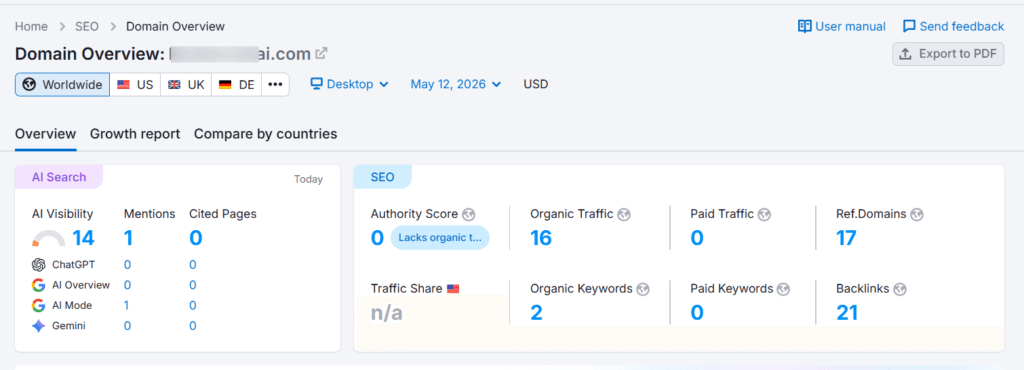The image size is (1024, 370).
Task: Open AI Mode mentions value 1
Action: click(127, 305)
